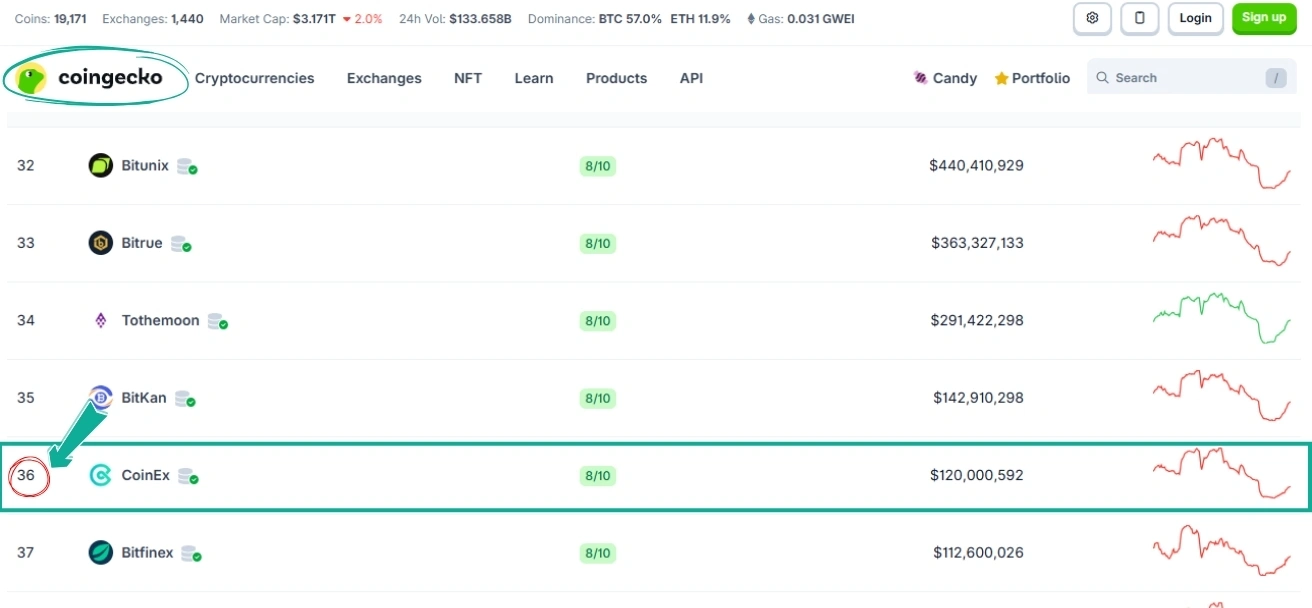Click the Portfolio star icon
The image size is (1312, 608).
(x=1001, y=78)
